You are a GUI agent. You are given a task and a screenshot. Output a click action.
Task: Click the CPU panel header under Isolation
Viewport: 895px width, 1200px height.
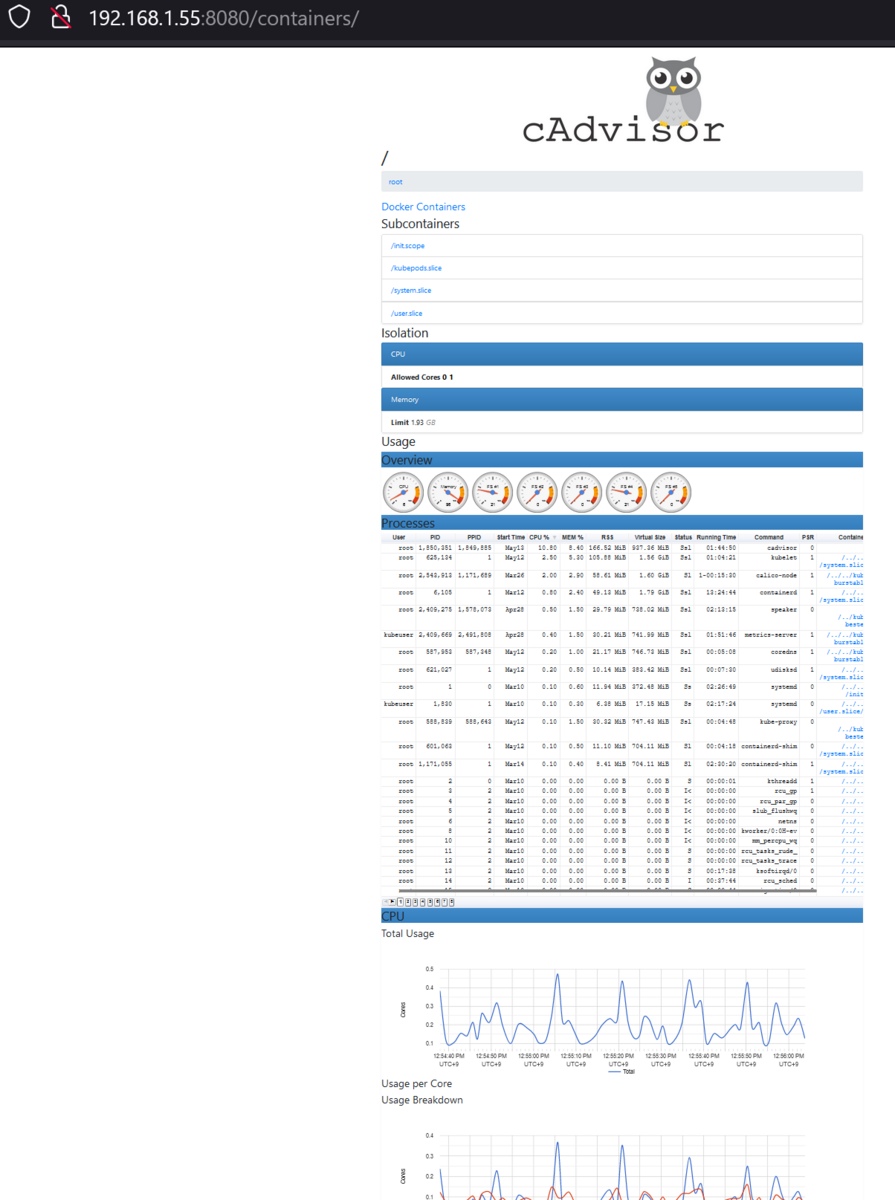[x=622, y=354]
